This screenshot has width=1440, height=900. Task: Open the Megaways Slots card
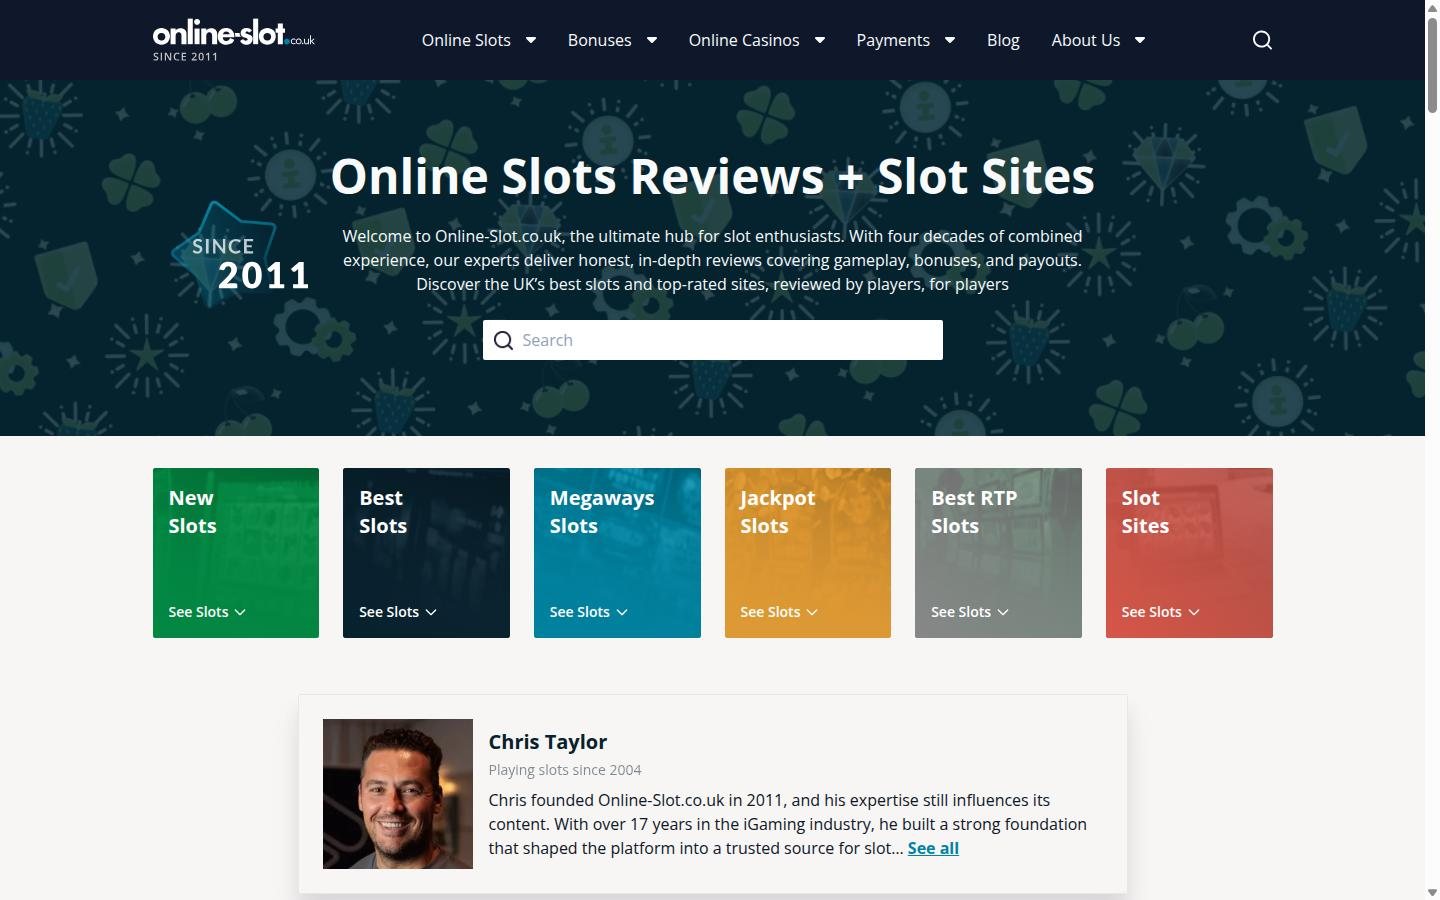point(617,553)
